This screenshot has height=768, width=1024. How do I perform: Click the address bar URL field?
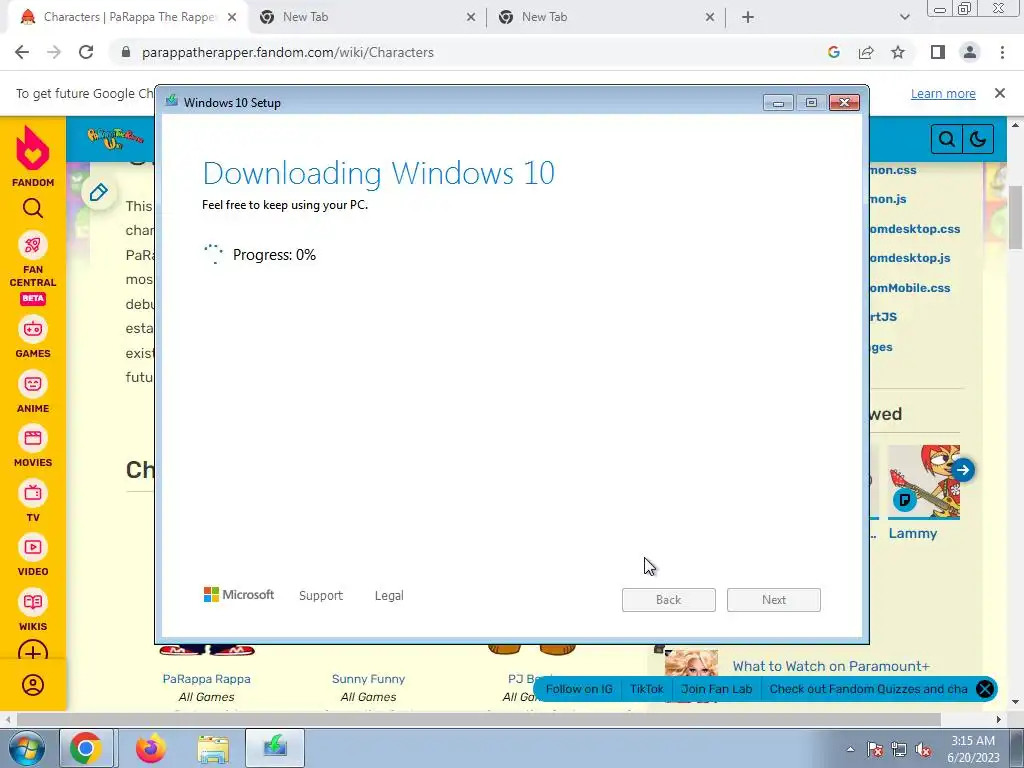(470, 52)
